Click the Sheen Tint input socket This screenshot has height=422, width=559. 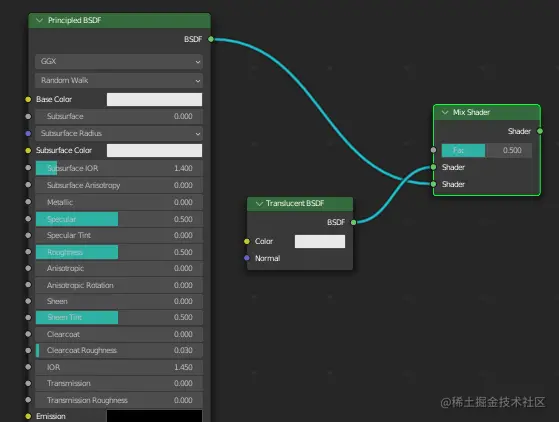click(28, 317)
